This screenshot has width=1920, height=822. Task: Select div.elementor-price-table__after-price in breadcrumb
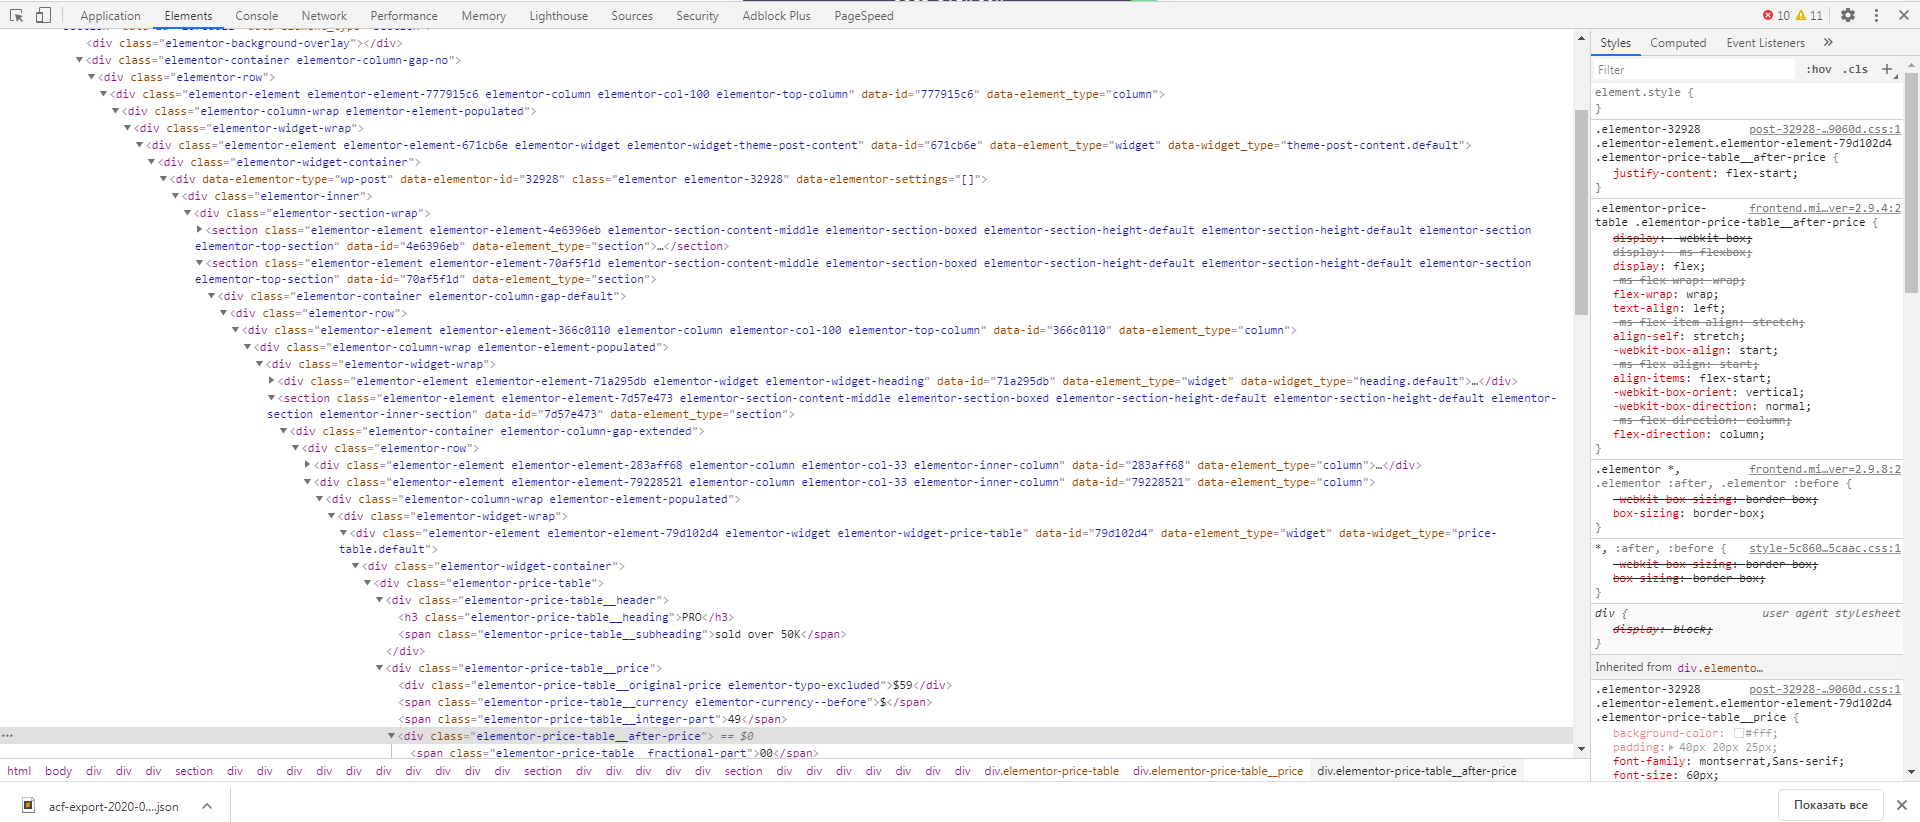point(1416,771)
